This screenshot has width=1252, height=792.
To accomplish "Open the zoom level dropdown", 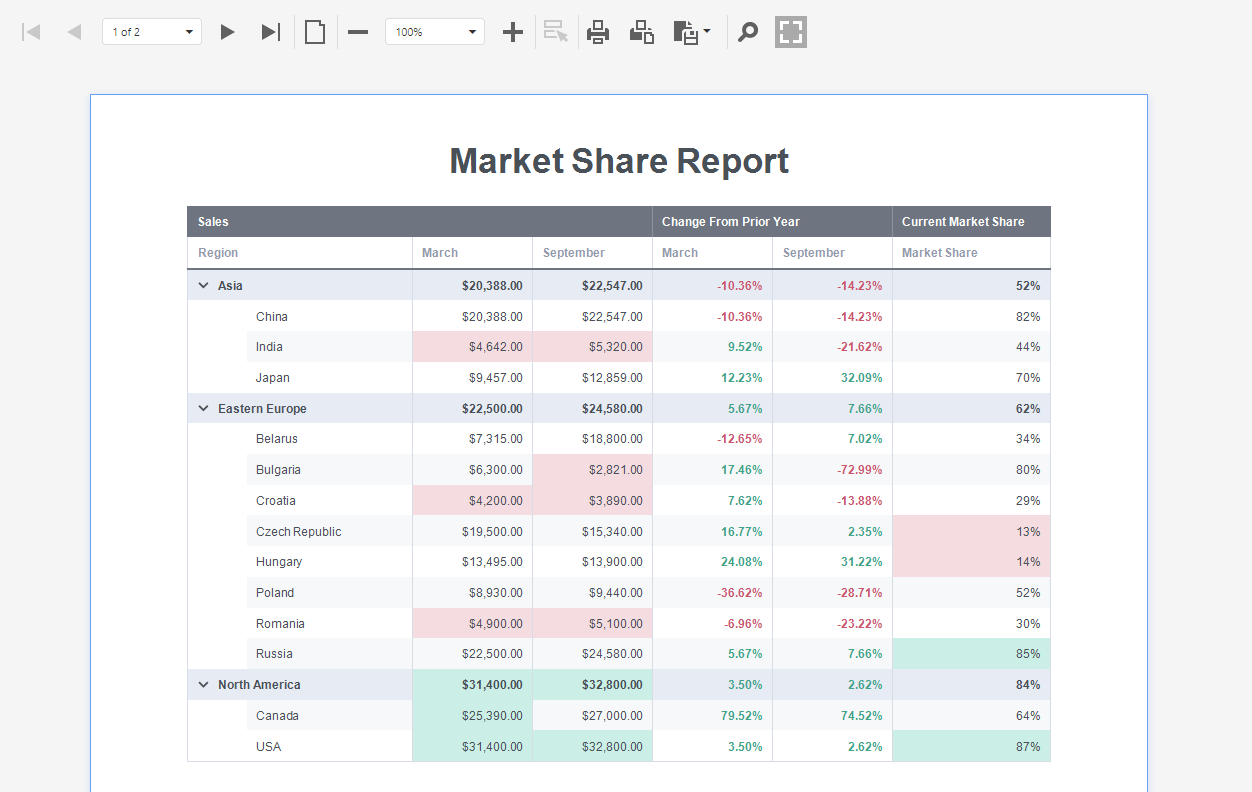I will click(472, 31).
